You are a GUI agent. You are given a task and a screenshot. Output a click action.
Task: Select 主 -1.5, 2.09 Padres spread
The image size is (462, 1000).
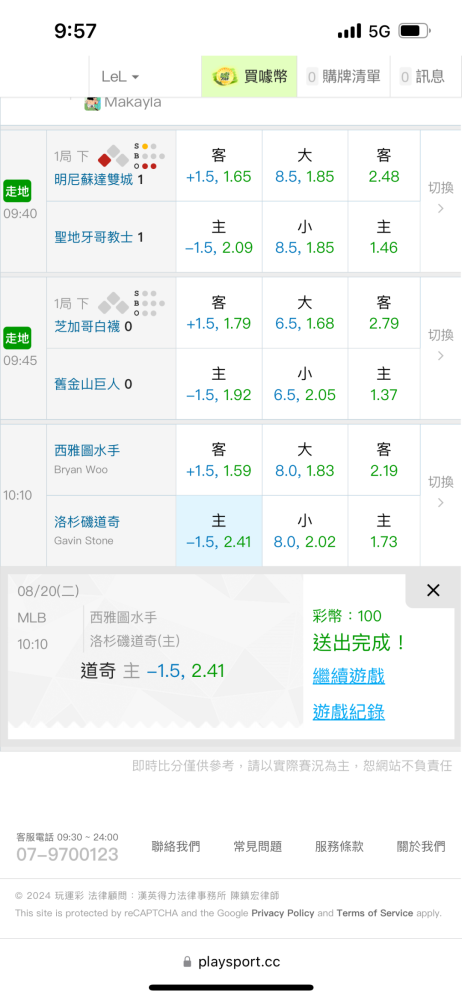click(219, 237)
